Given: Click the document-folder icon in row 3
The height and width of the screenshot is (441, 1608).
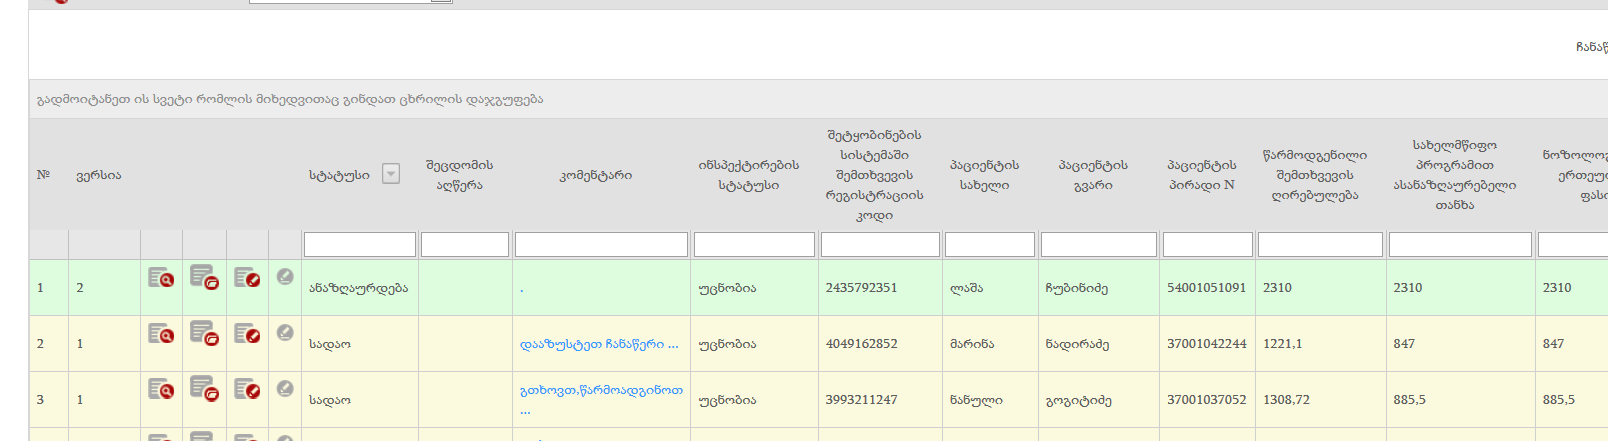Looking at the screenshot, I should (x=204, y=389).
